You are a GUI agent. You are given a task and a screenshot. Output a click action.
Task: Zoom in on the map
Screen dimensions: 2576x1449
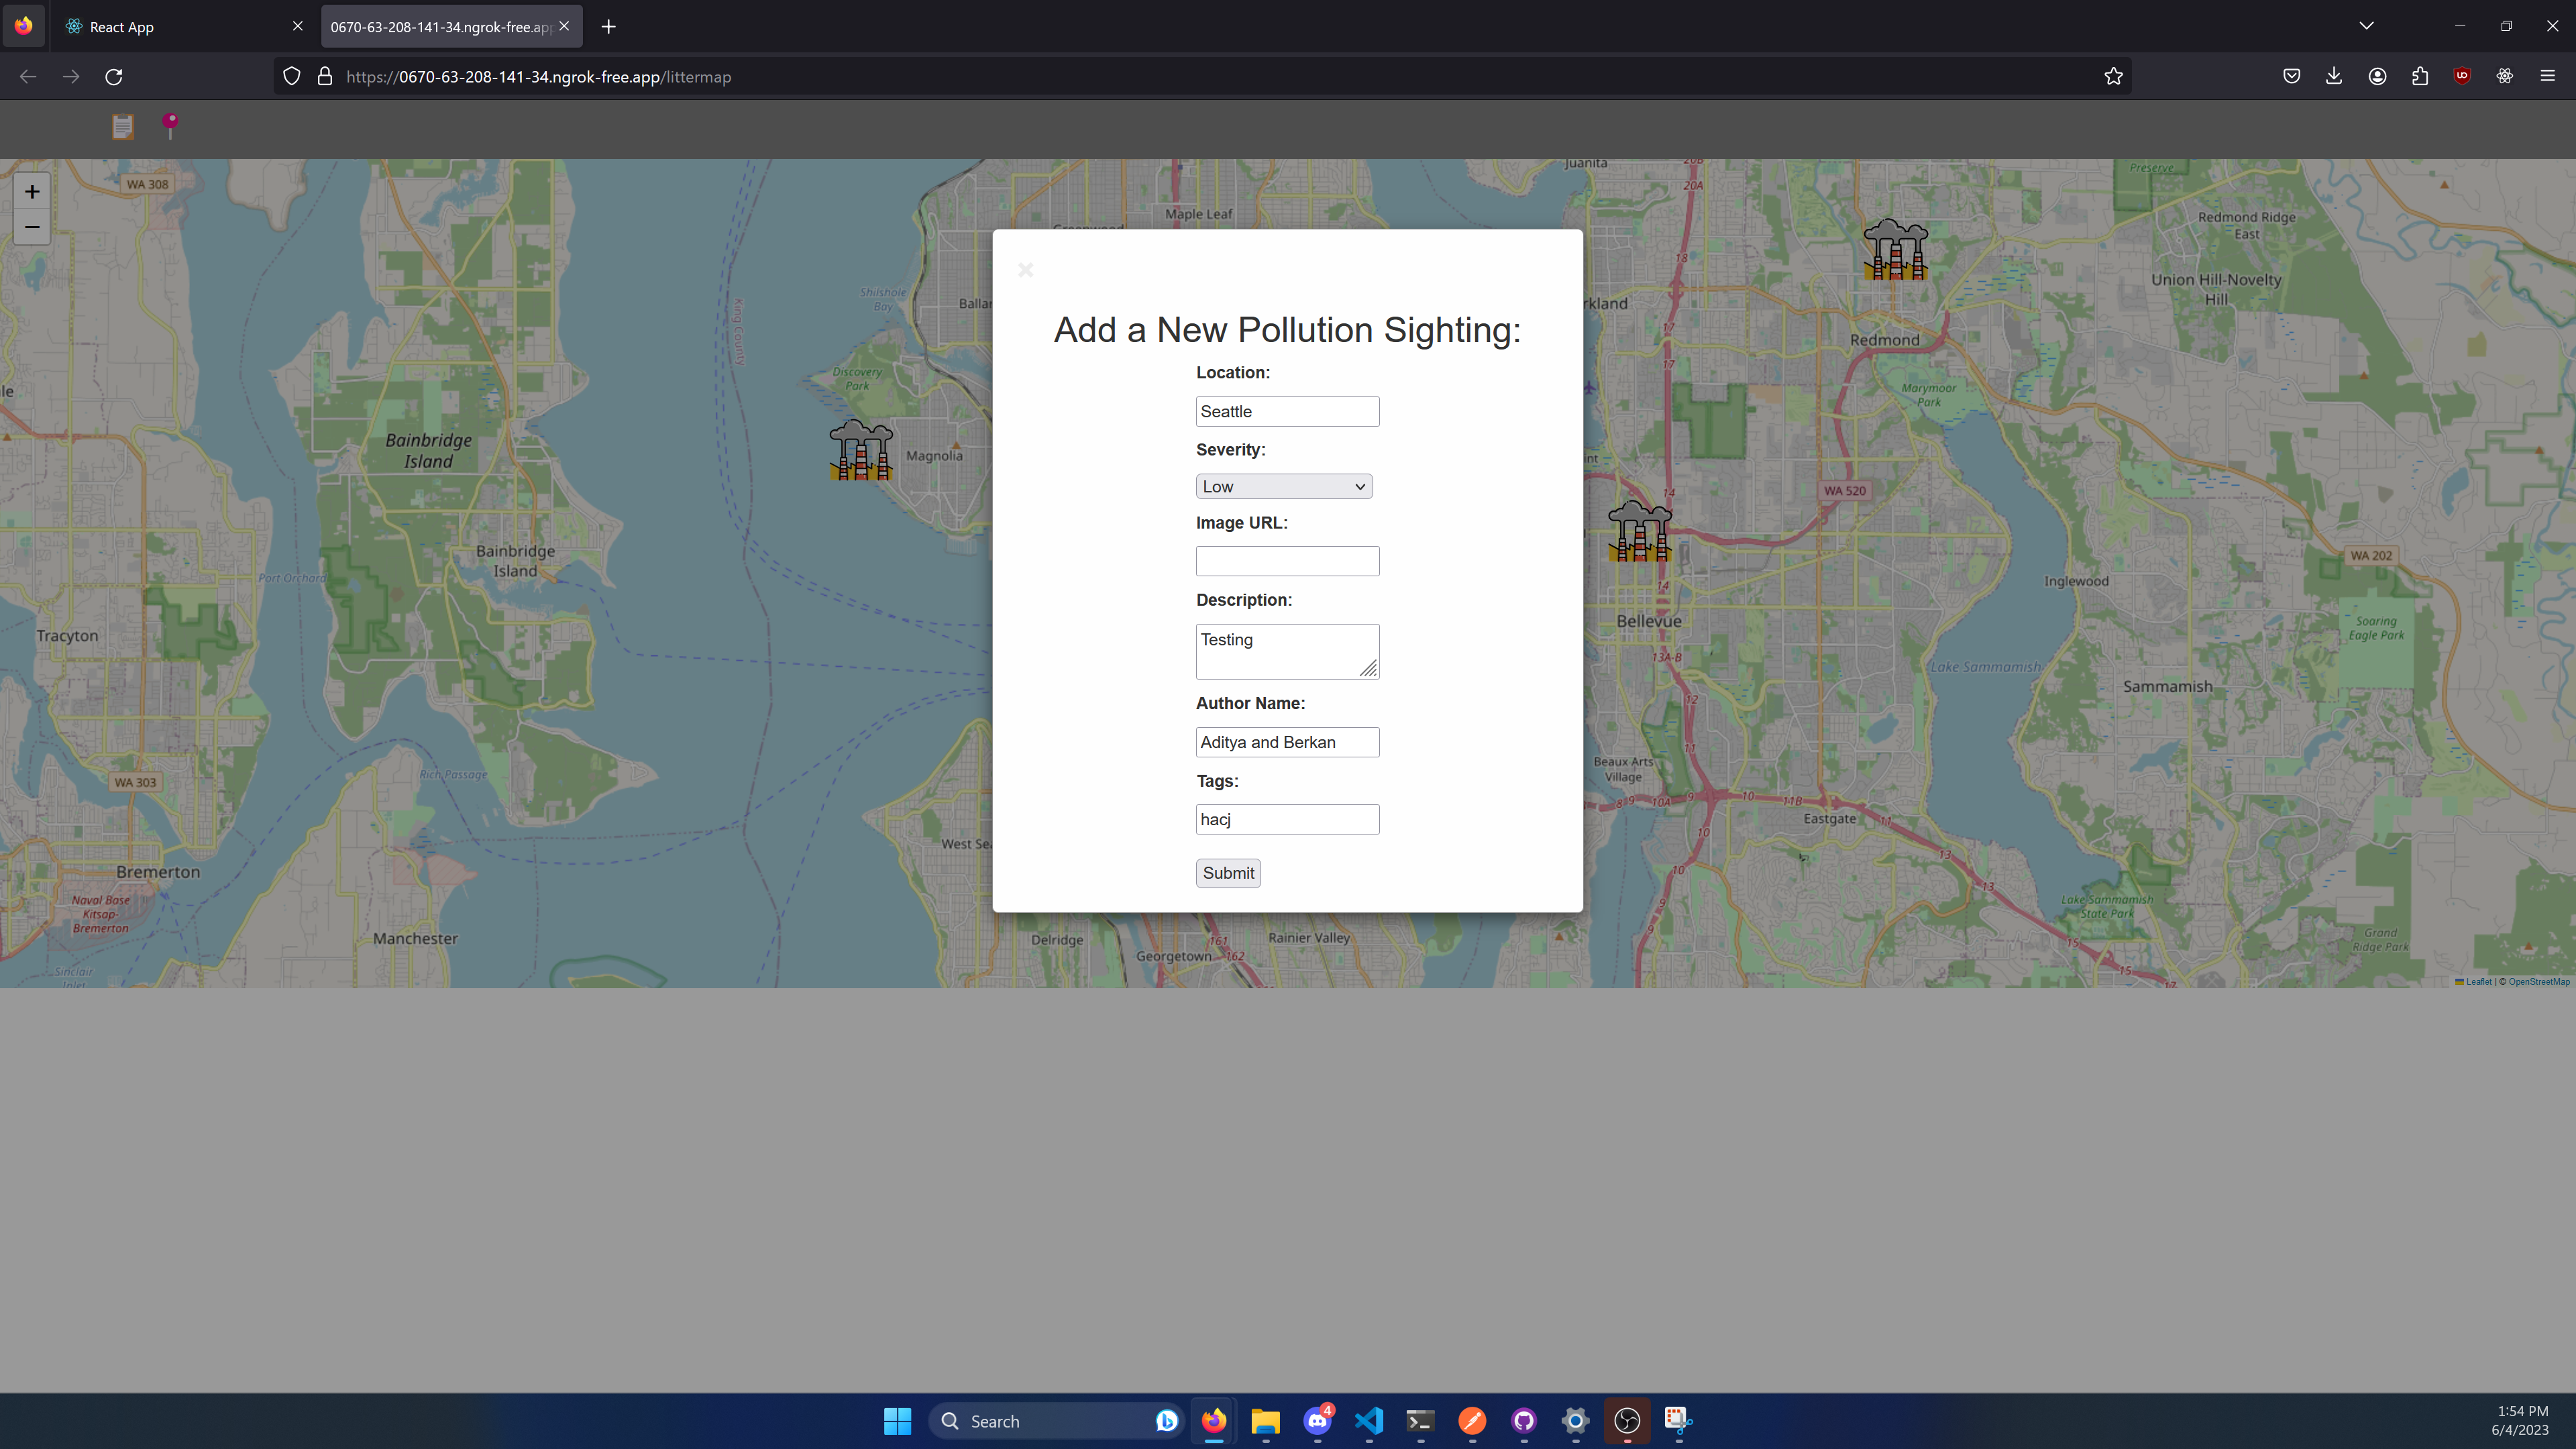pyautogui.click(x=32, y=191)
